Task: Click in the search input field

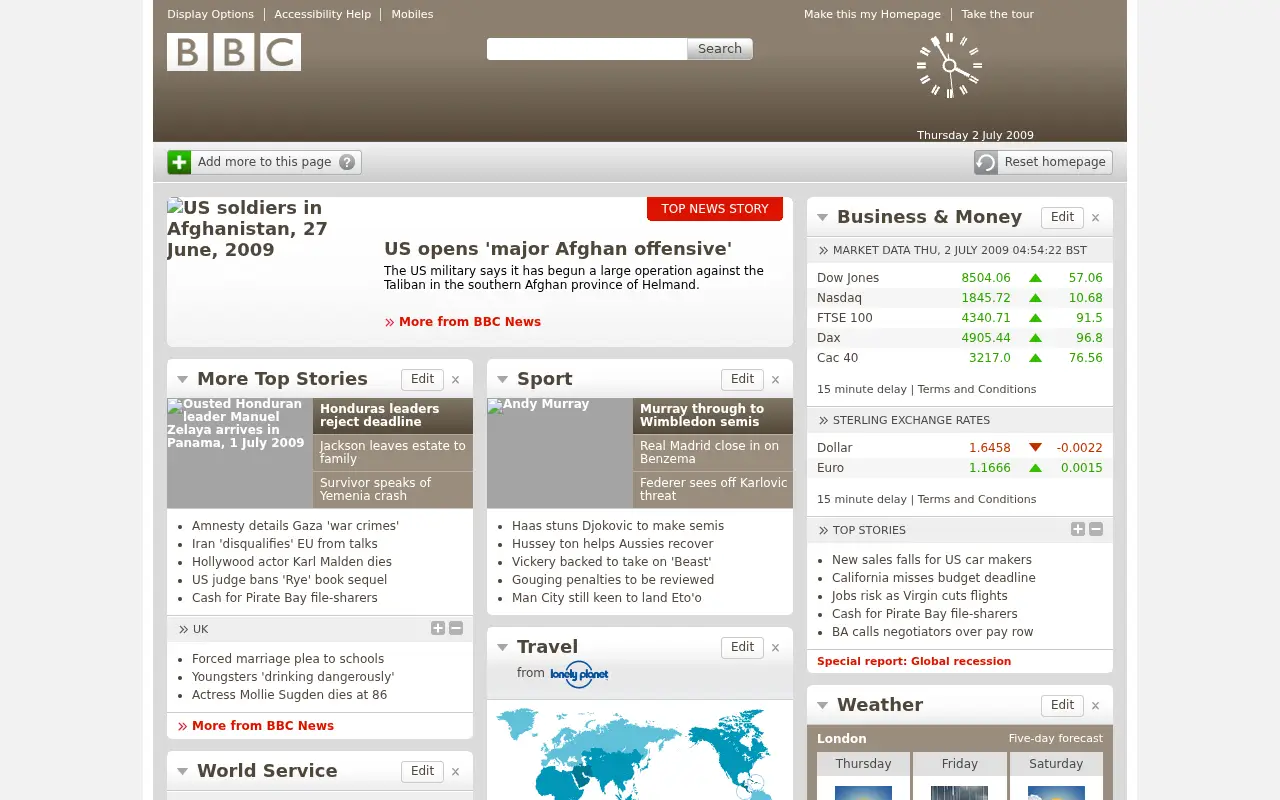Action: [587, 49]
